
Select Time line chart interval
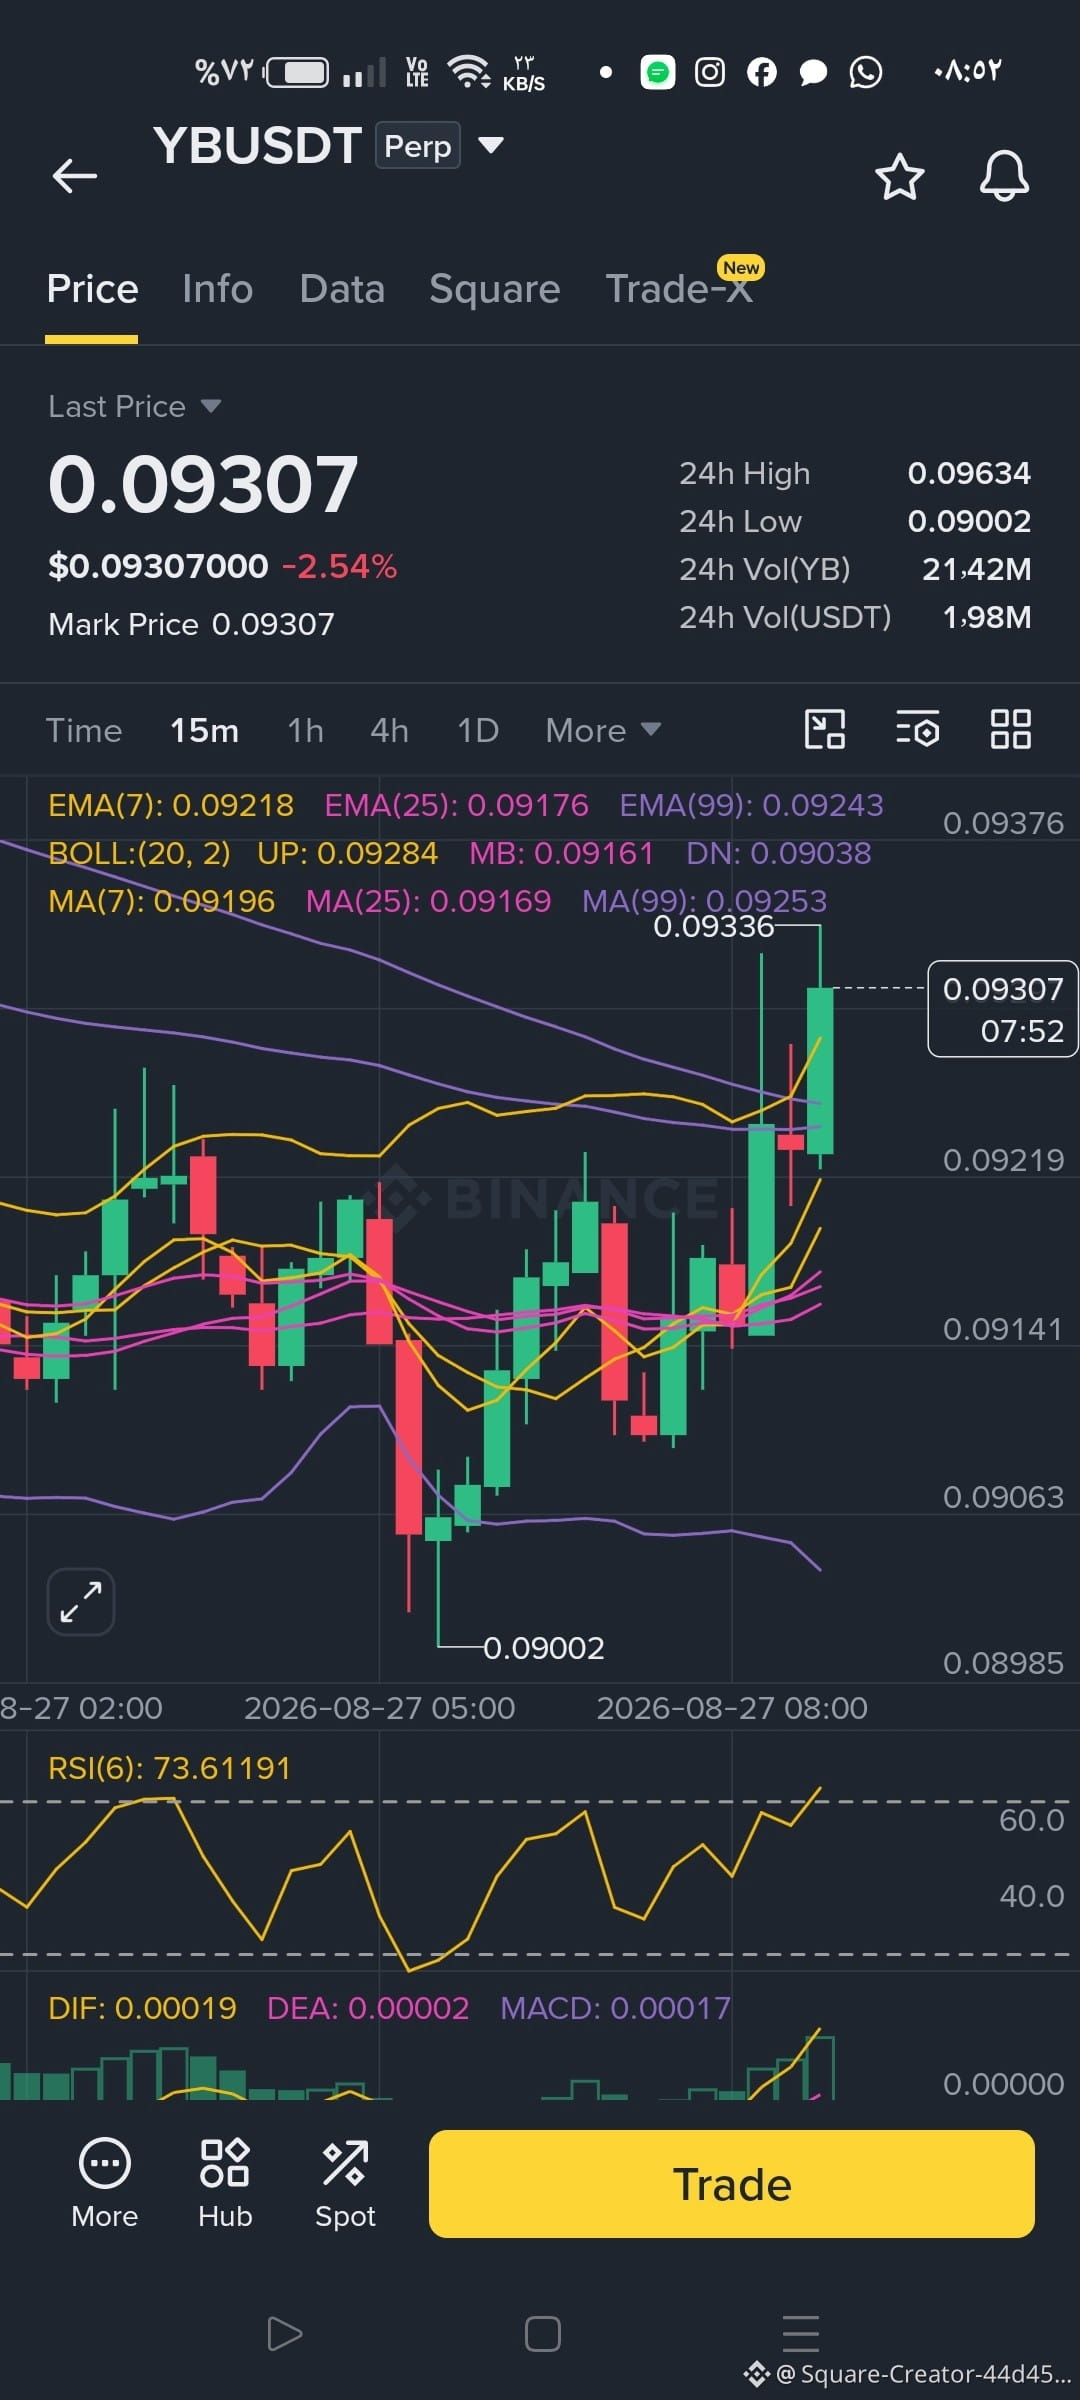click(84, 730)
